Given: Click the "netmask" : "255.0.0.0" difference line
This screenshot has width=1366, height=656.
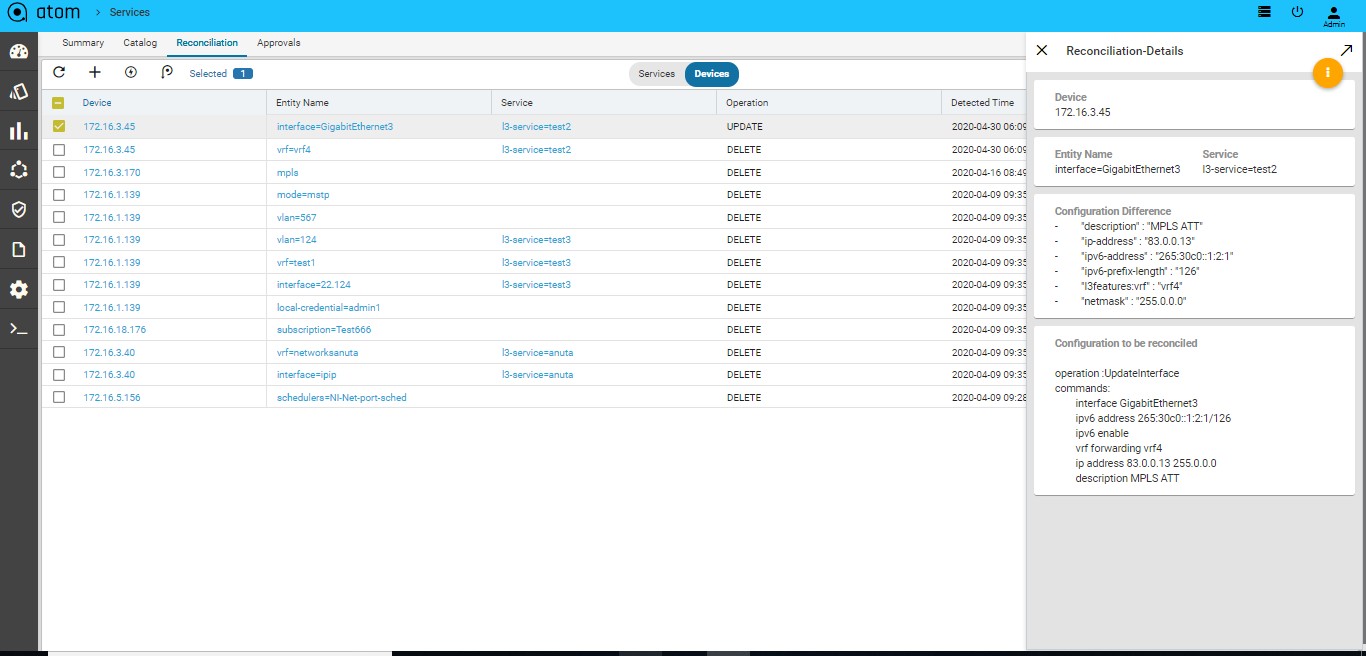Looking at the screenshot, I should [1134, 301].
